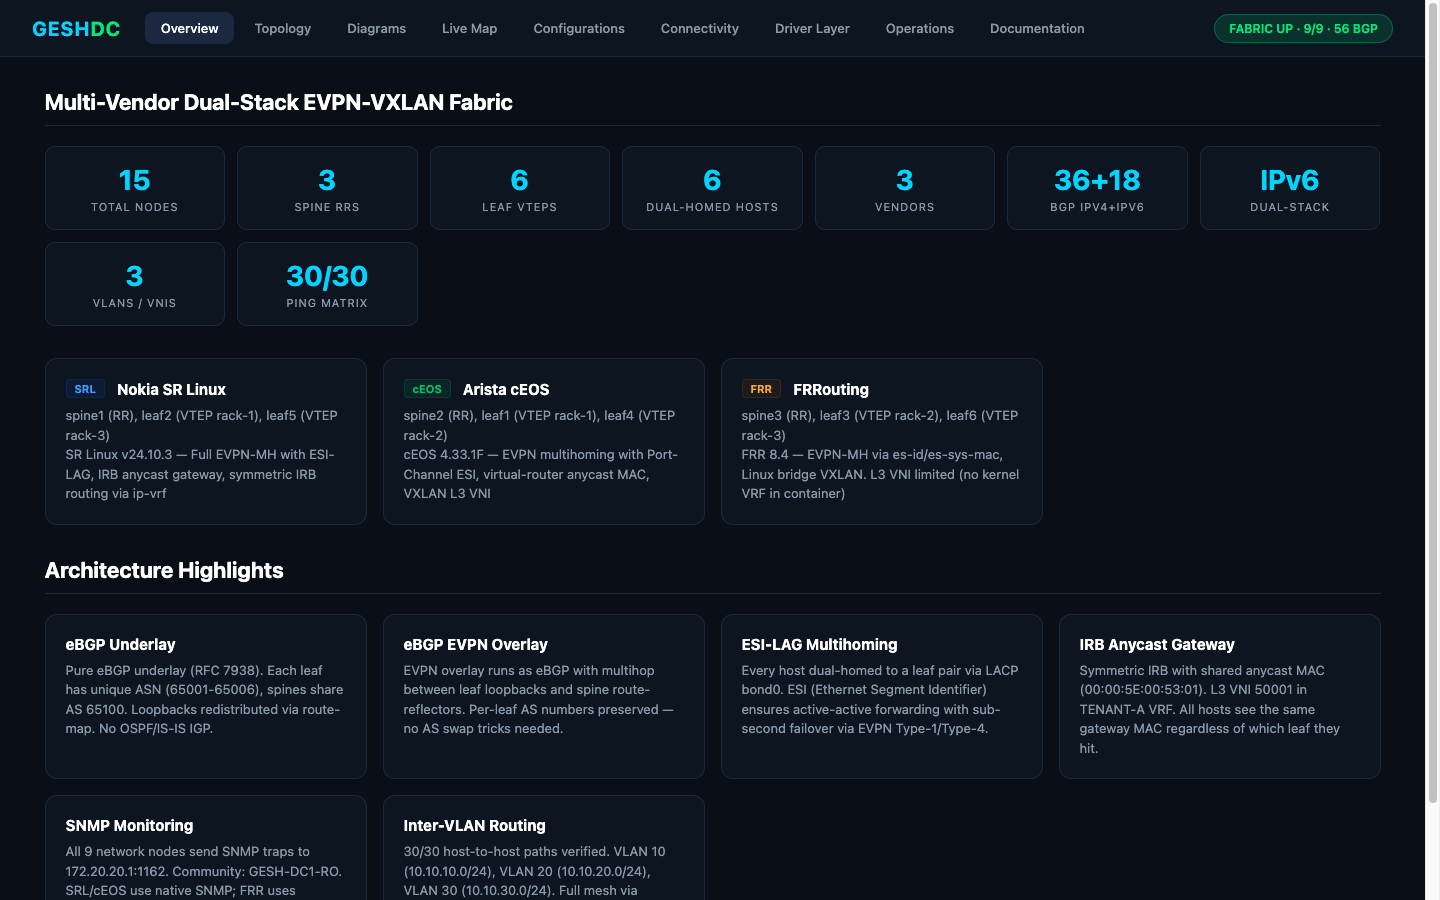The image size is (1440, 900).
Task: Click the FRR vendor badge
Action: 761,389
